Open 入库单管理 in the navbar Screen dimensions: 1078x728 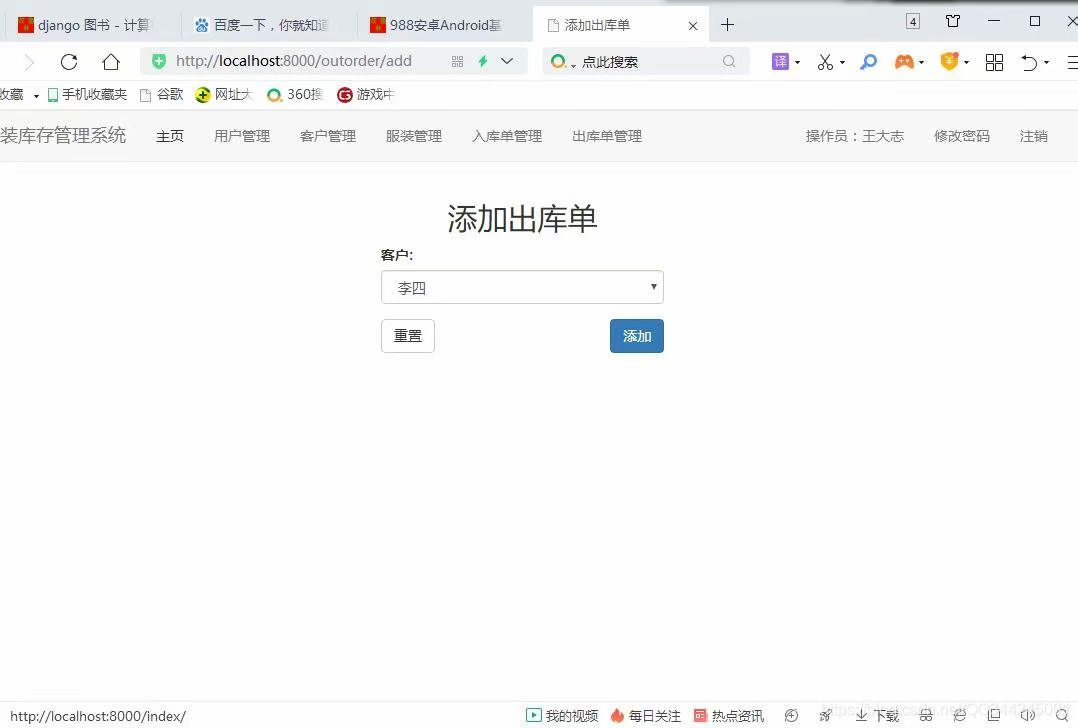[507, 136]
